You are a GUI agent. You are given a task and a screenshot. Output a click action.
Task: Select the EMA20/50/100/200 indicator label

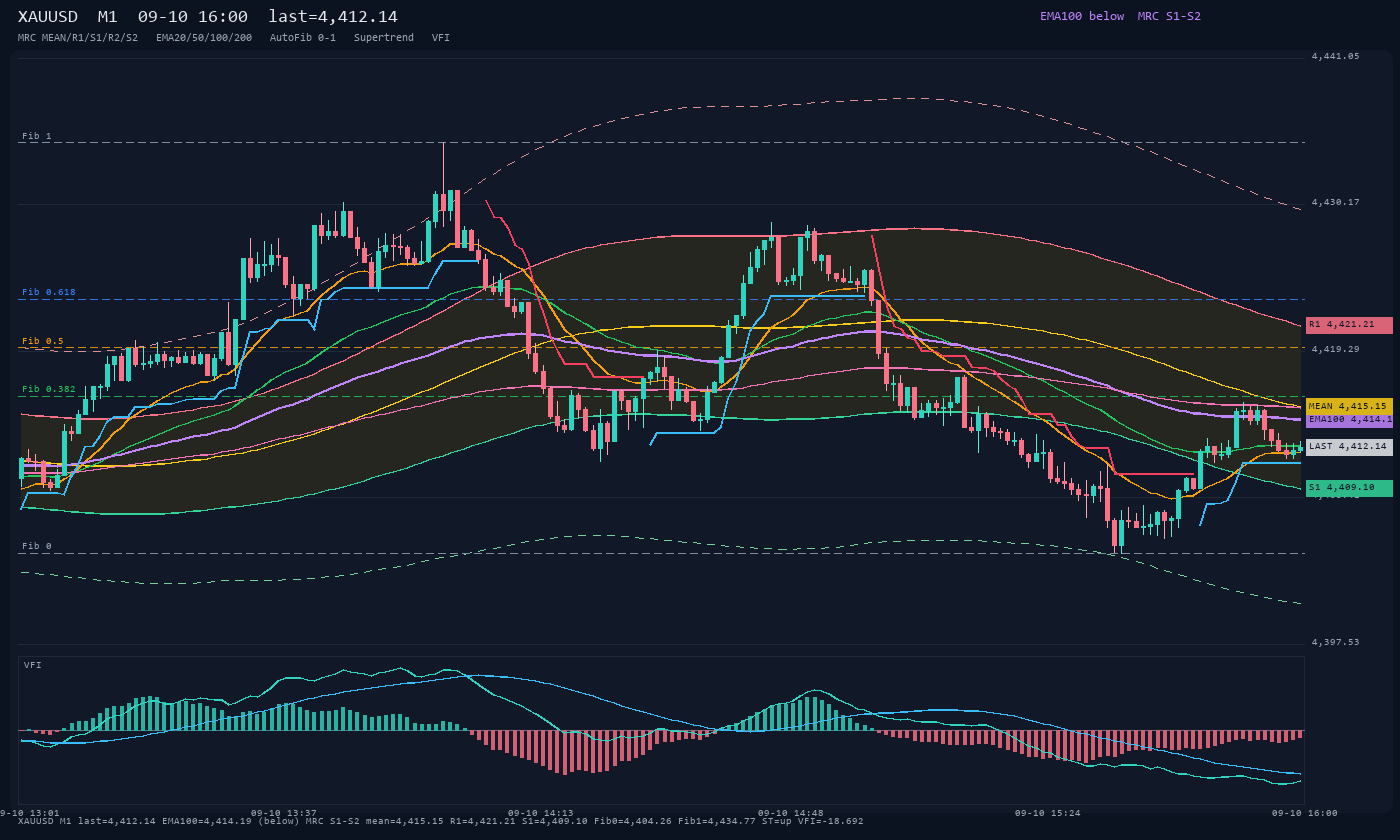point(204,37)
